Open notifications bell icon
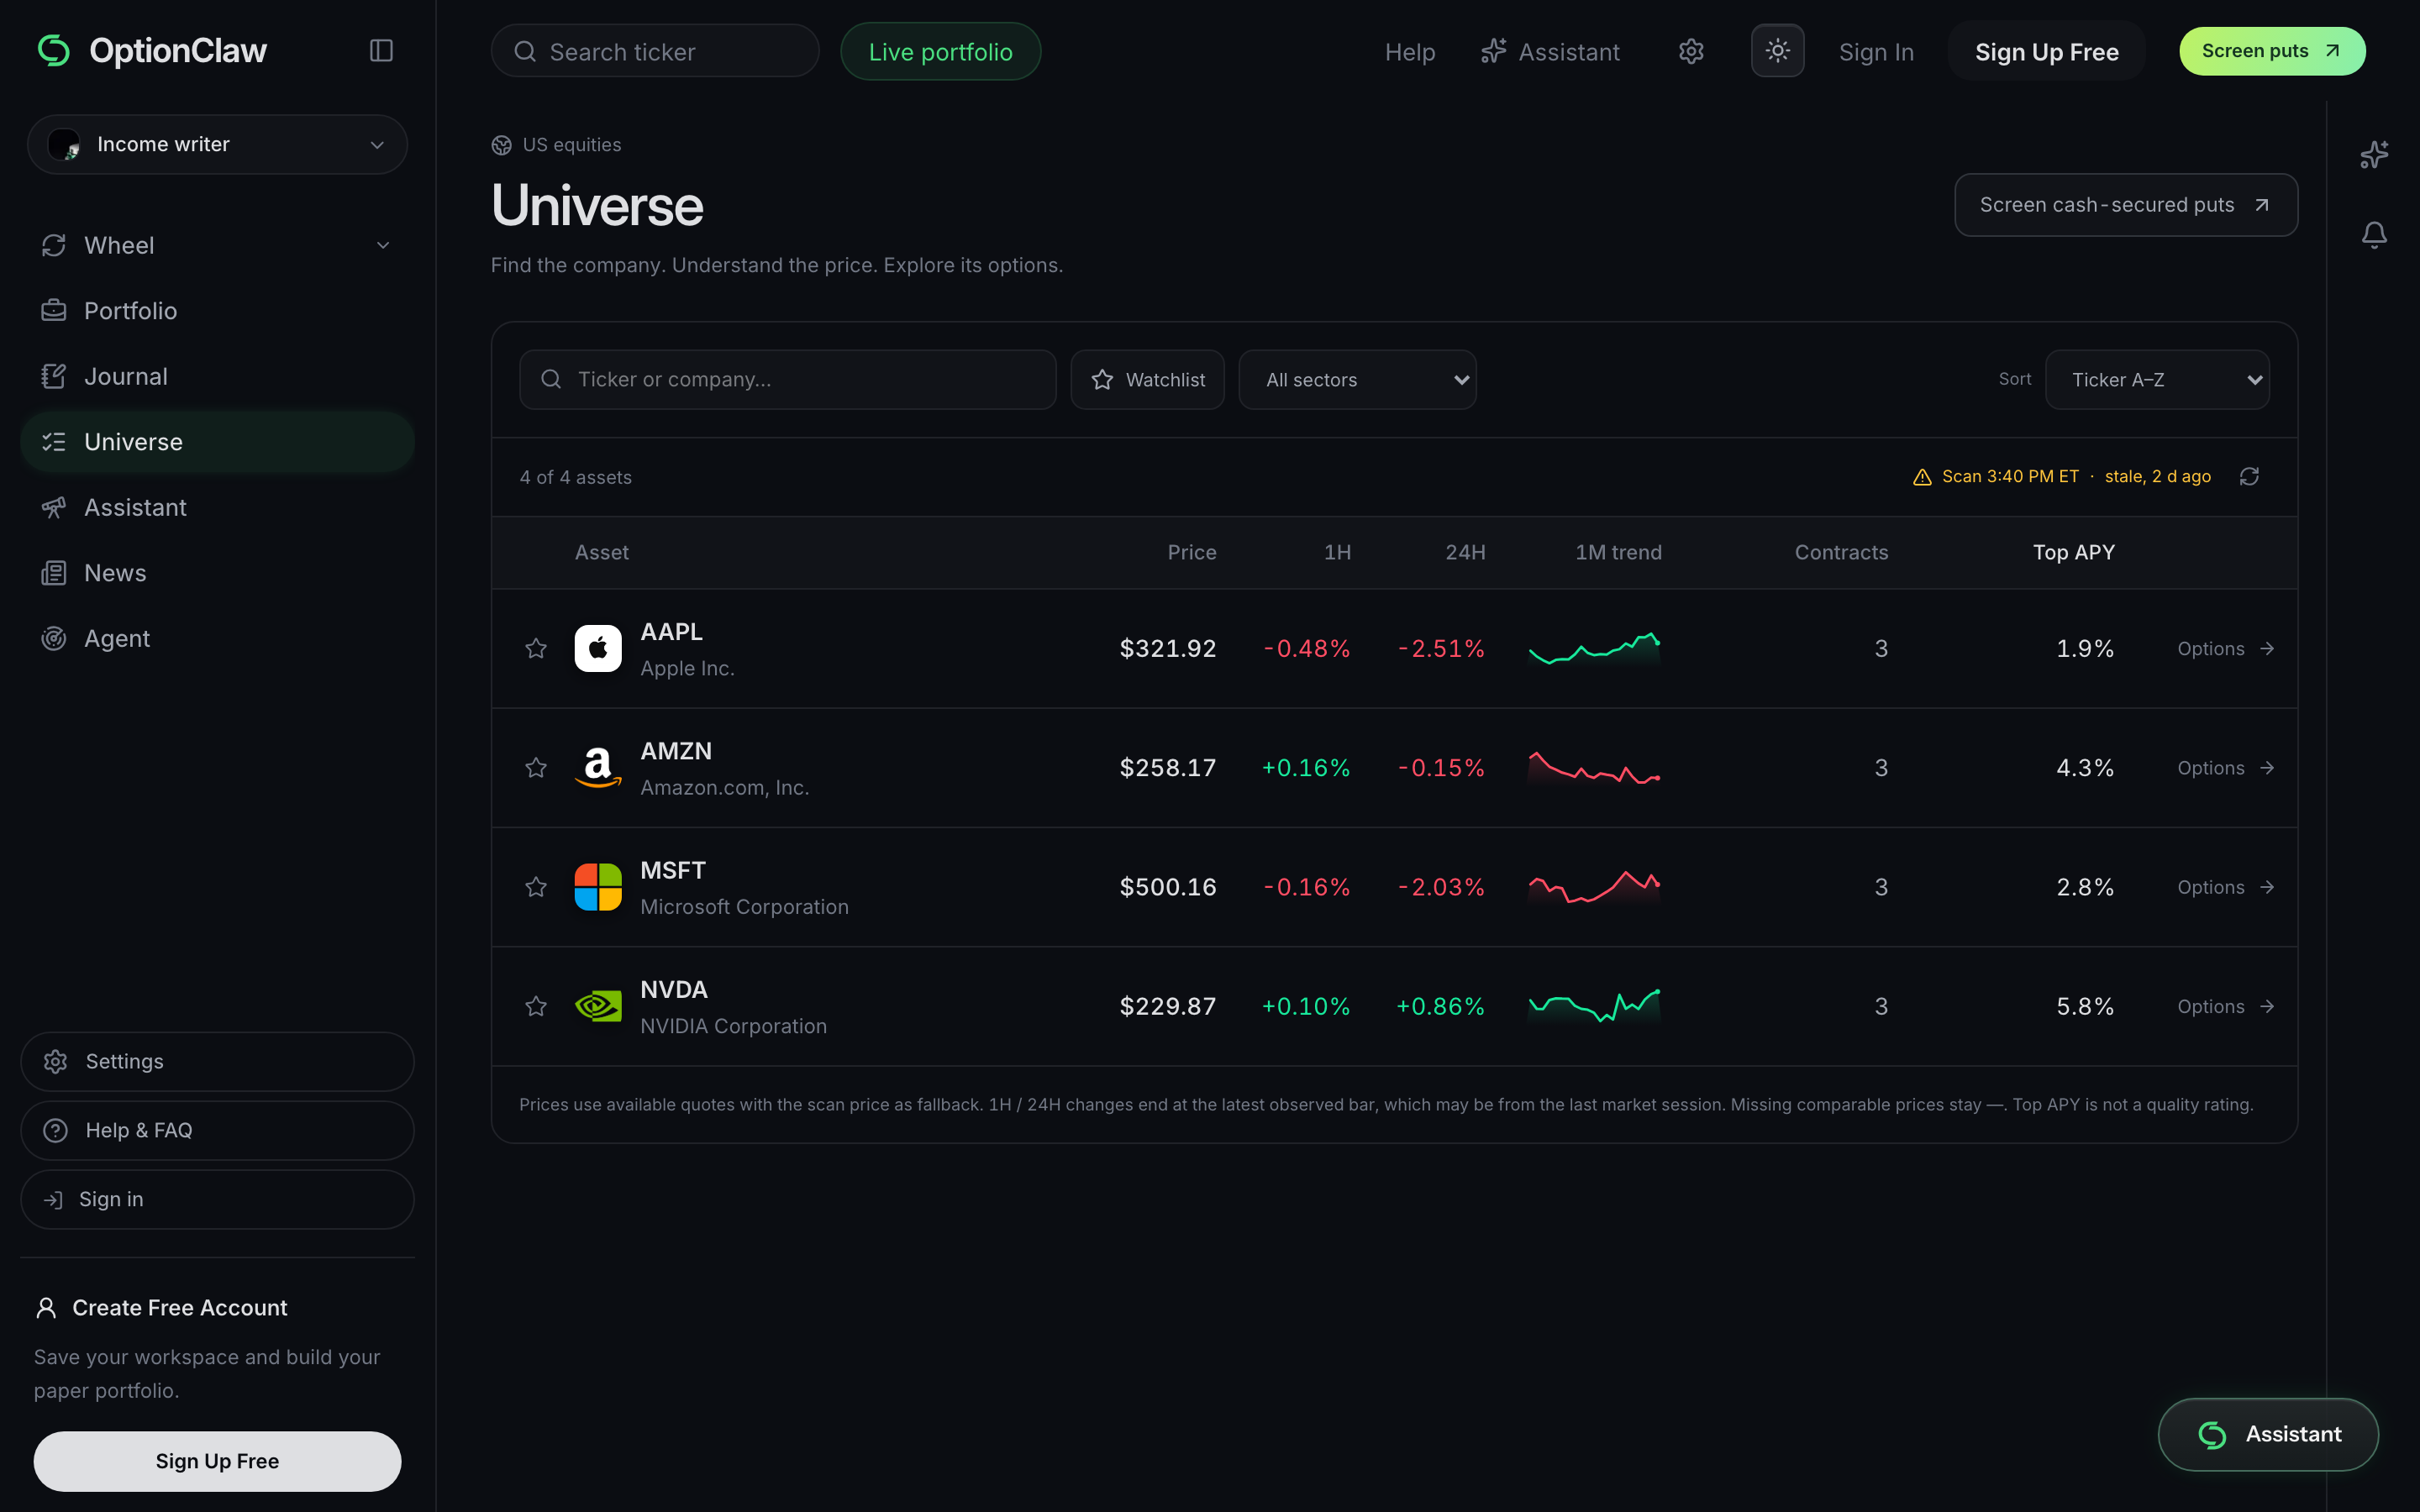Screen dimensions: 2420x1512 click(2374, 235)
